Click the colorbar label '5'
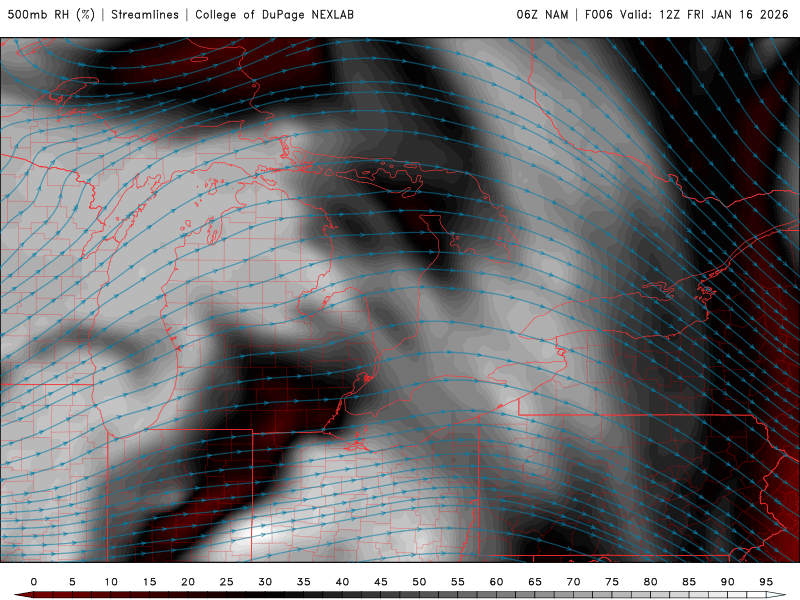The image size is (800, 600). click(x=72, y=582)
